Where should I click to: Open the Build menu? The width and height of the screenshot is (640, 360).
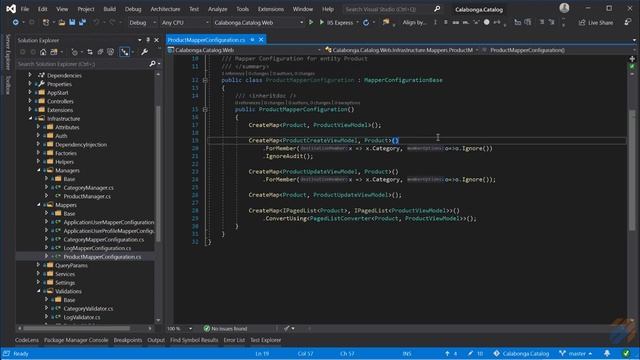point(109,9)
